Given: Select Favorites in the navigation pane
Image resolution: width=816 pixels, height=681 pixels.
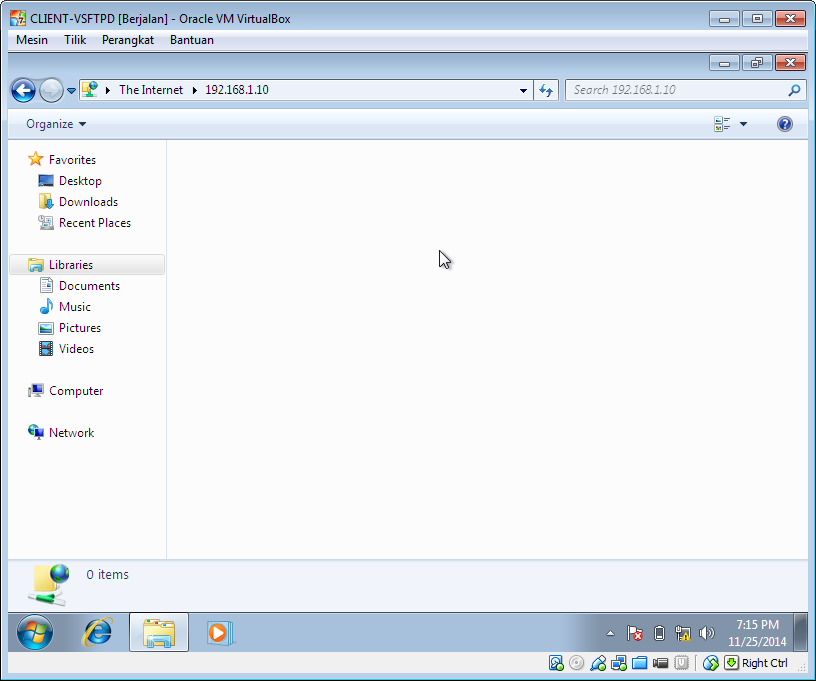Looking at the screenshot, I should point(72,160).
